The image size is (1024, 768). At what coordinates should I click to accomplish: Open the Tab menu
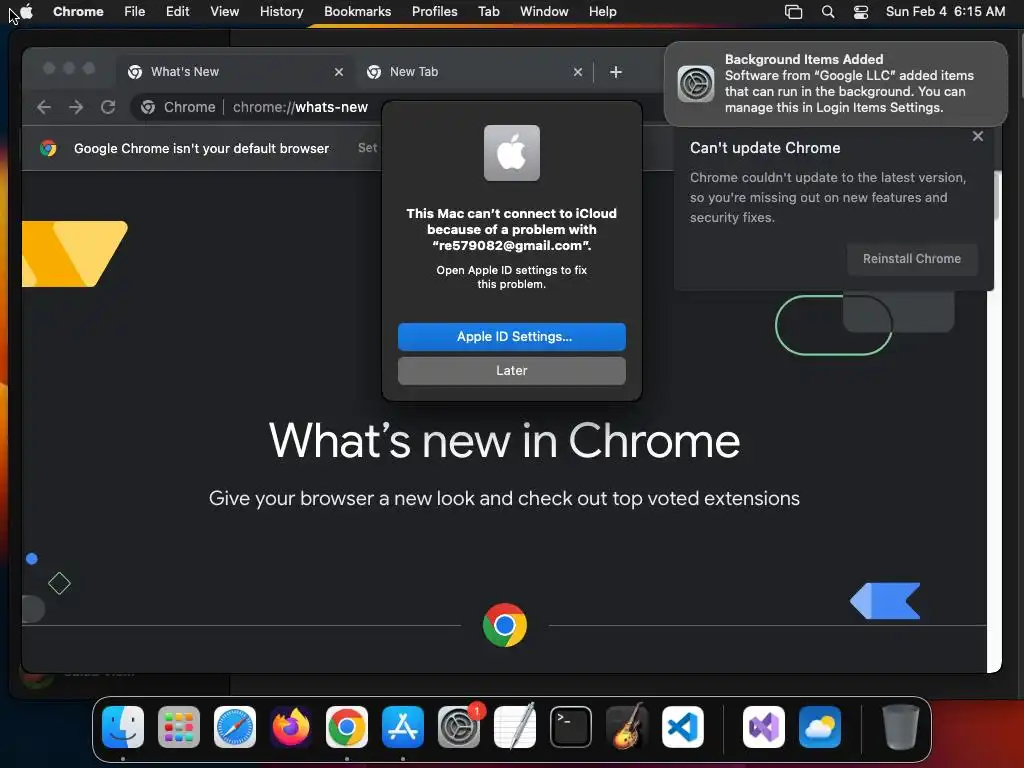tap(488, 11)
